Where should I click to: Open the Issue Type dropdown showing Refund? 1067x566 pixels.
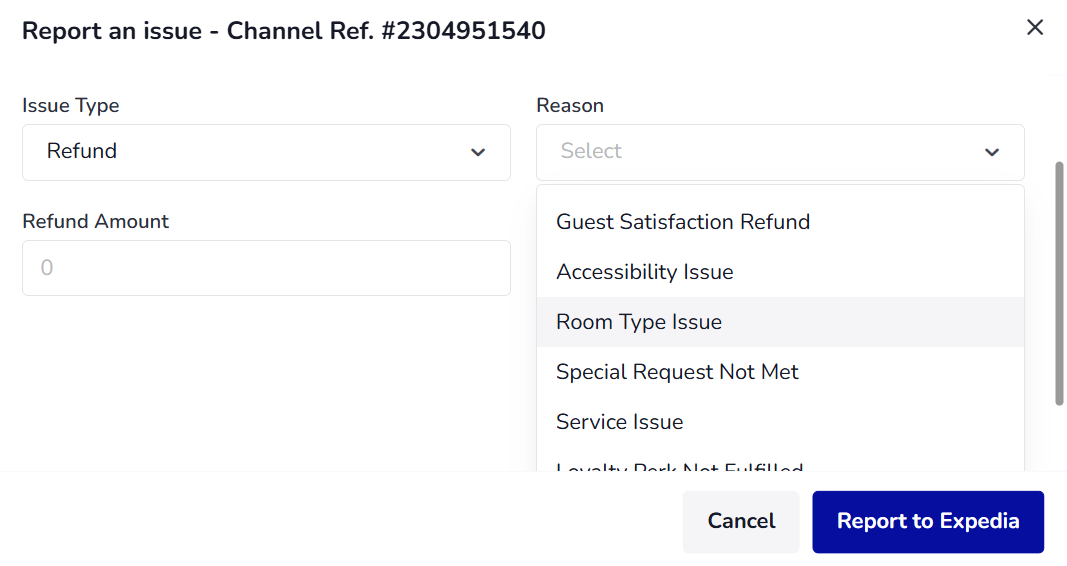[x=266, y=152]
